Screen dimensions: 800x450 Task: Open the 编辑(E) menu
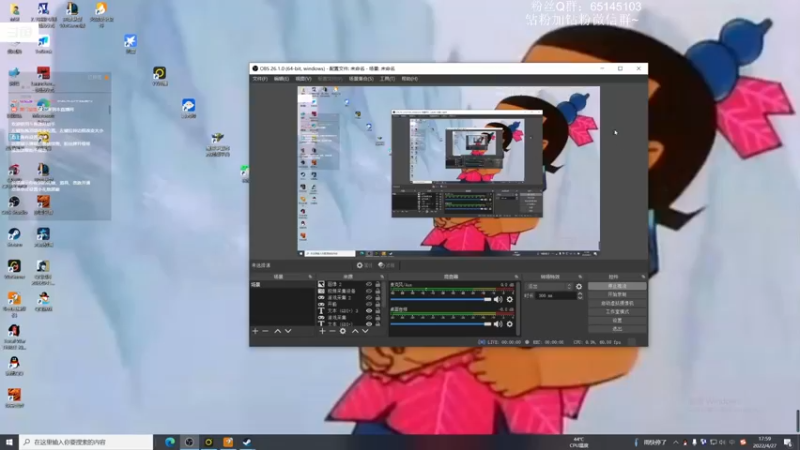[x=281, y=79]
